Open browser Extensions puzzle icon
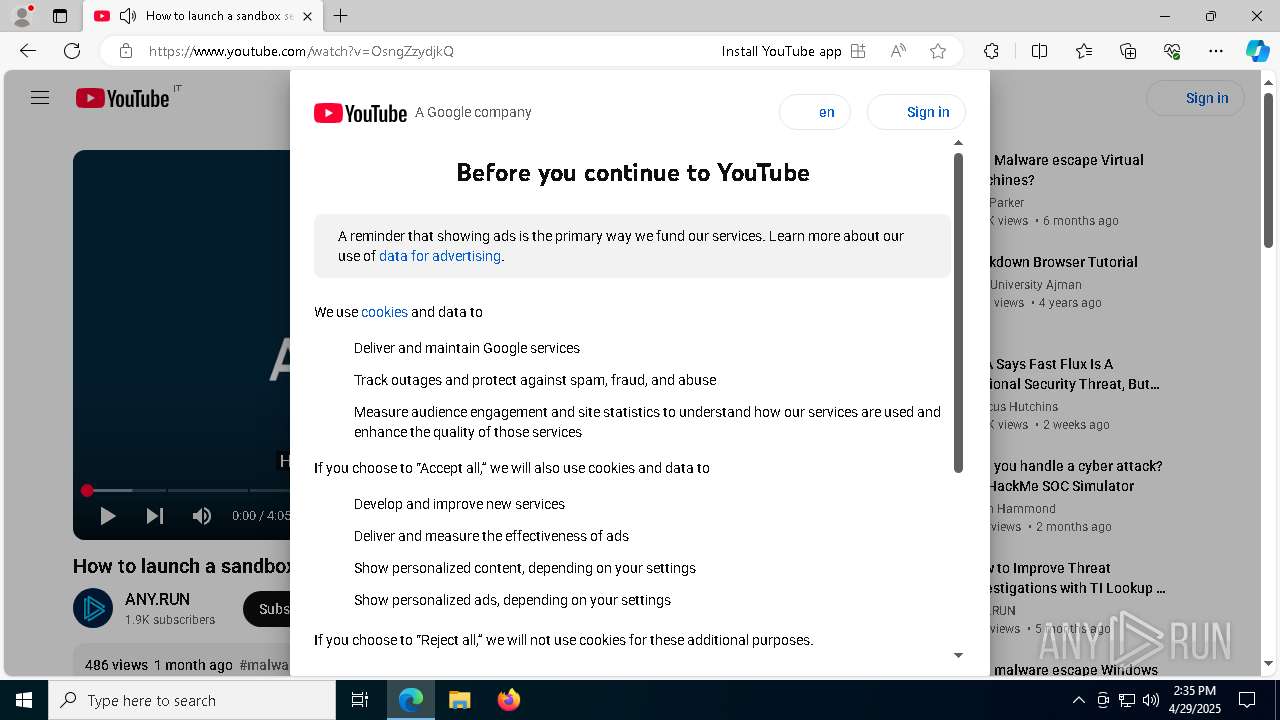 pos(991,51)
